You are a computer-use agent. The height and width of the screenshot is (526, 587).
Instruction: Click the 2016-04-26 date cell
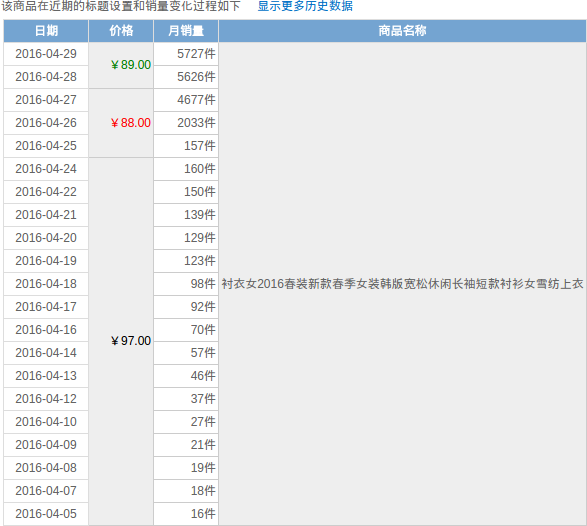pyautogui.click(x=46, y=123)
